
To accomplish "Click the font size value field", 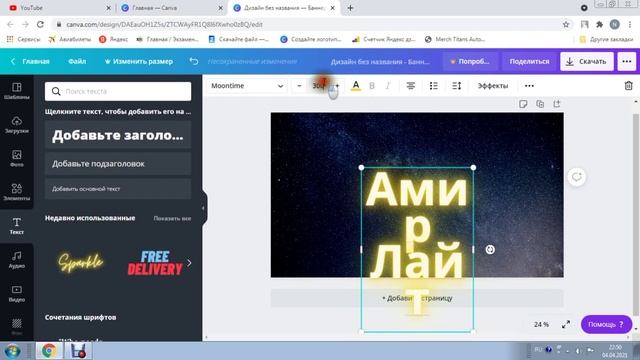I will (x=318, y=86).
